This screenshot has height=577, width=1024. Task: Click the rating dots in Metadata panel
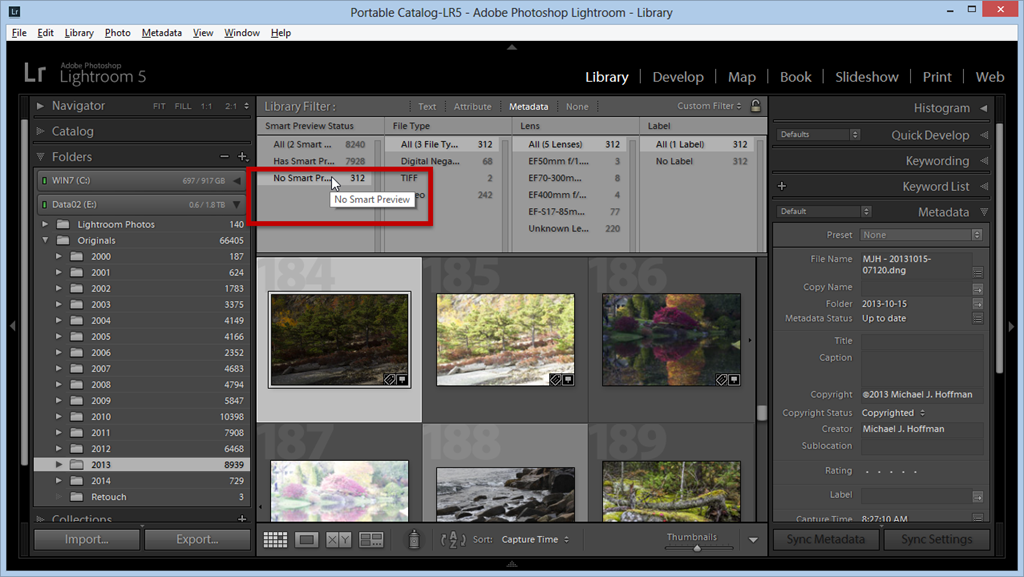pyautogui.click(x=892, y=471)
